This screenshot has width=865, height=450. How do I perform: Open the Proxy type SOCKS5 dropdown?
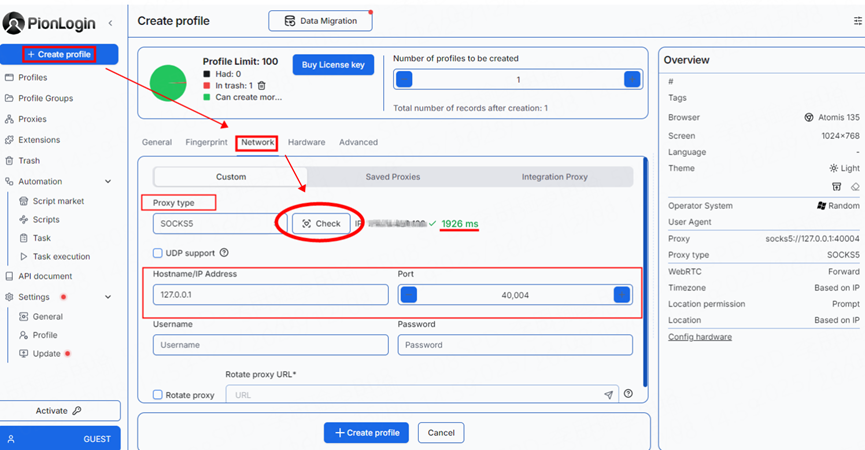coord(220,223)
